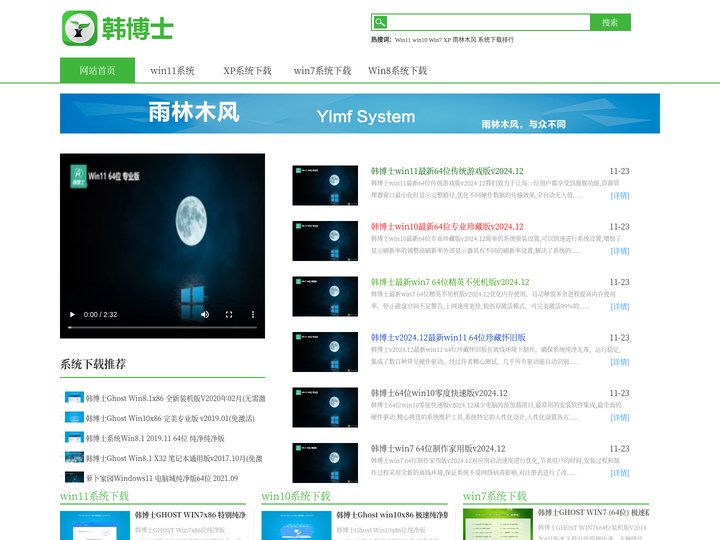Play the Win11 64位 video
The image size is (720, 540).
tap(72, 315)
